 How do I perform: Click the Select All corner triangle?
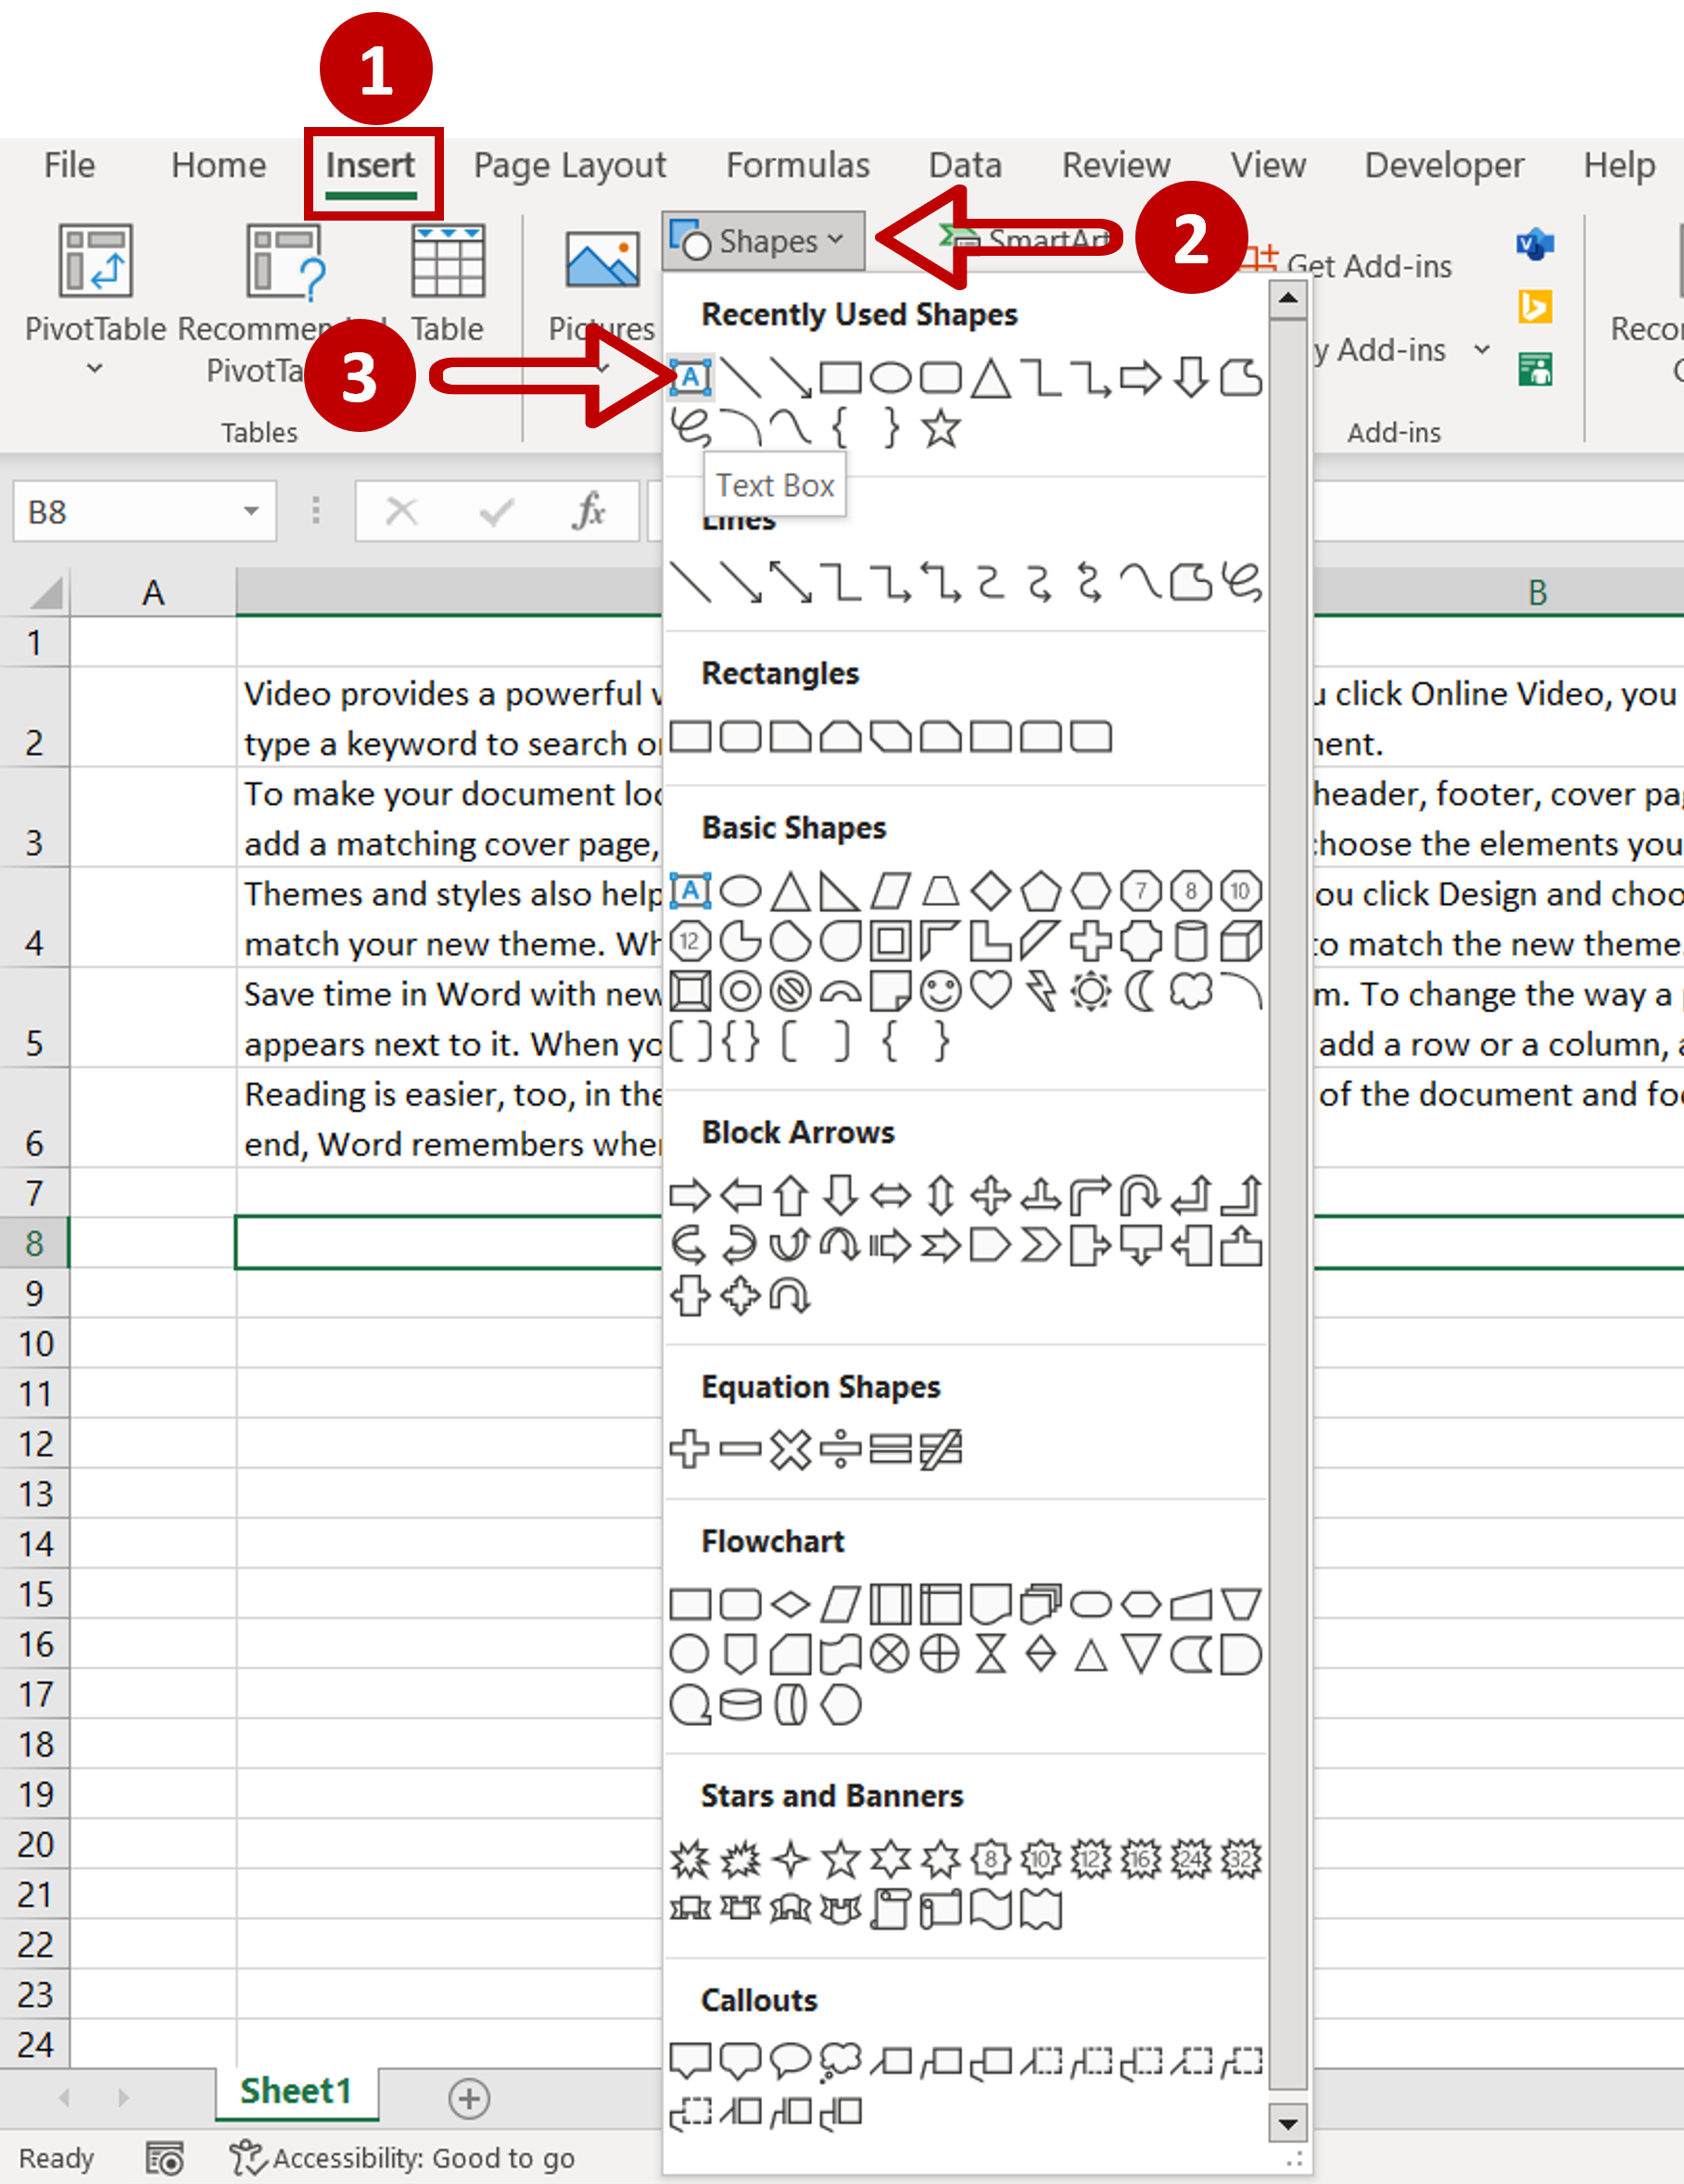coord(46,592)
